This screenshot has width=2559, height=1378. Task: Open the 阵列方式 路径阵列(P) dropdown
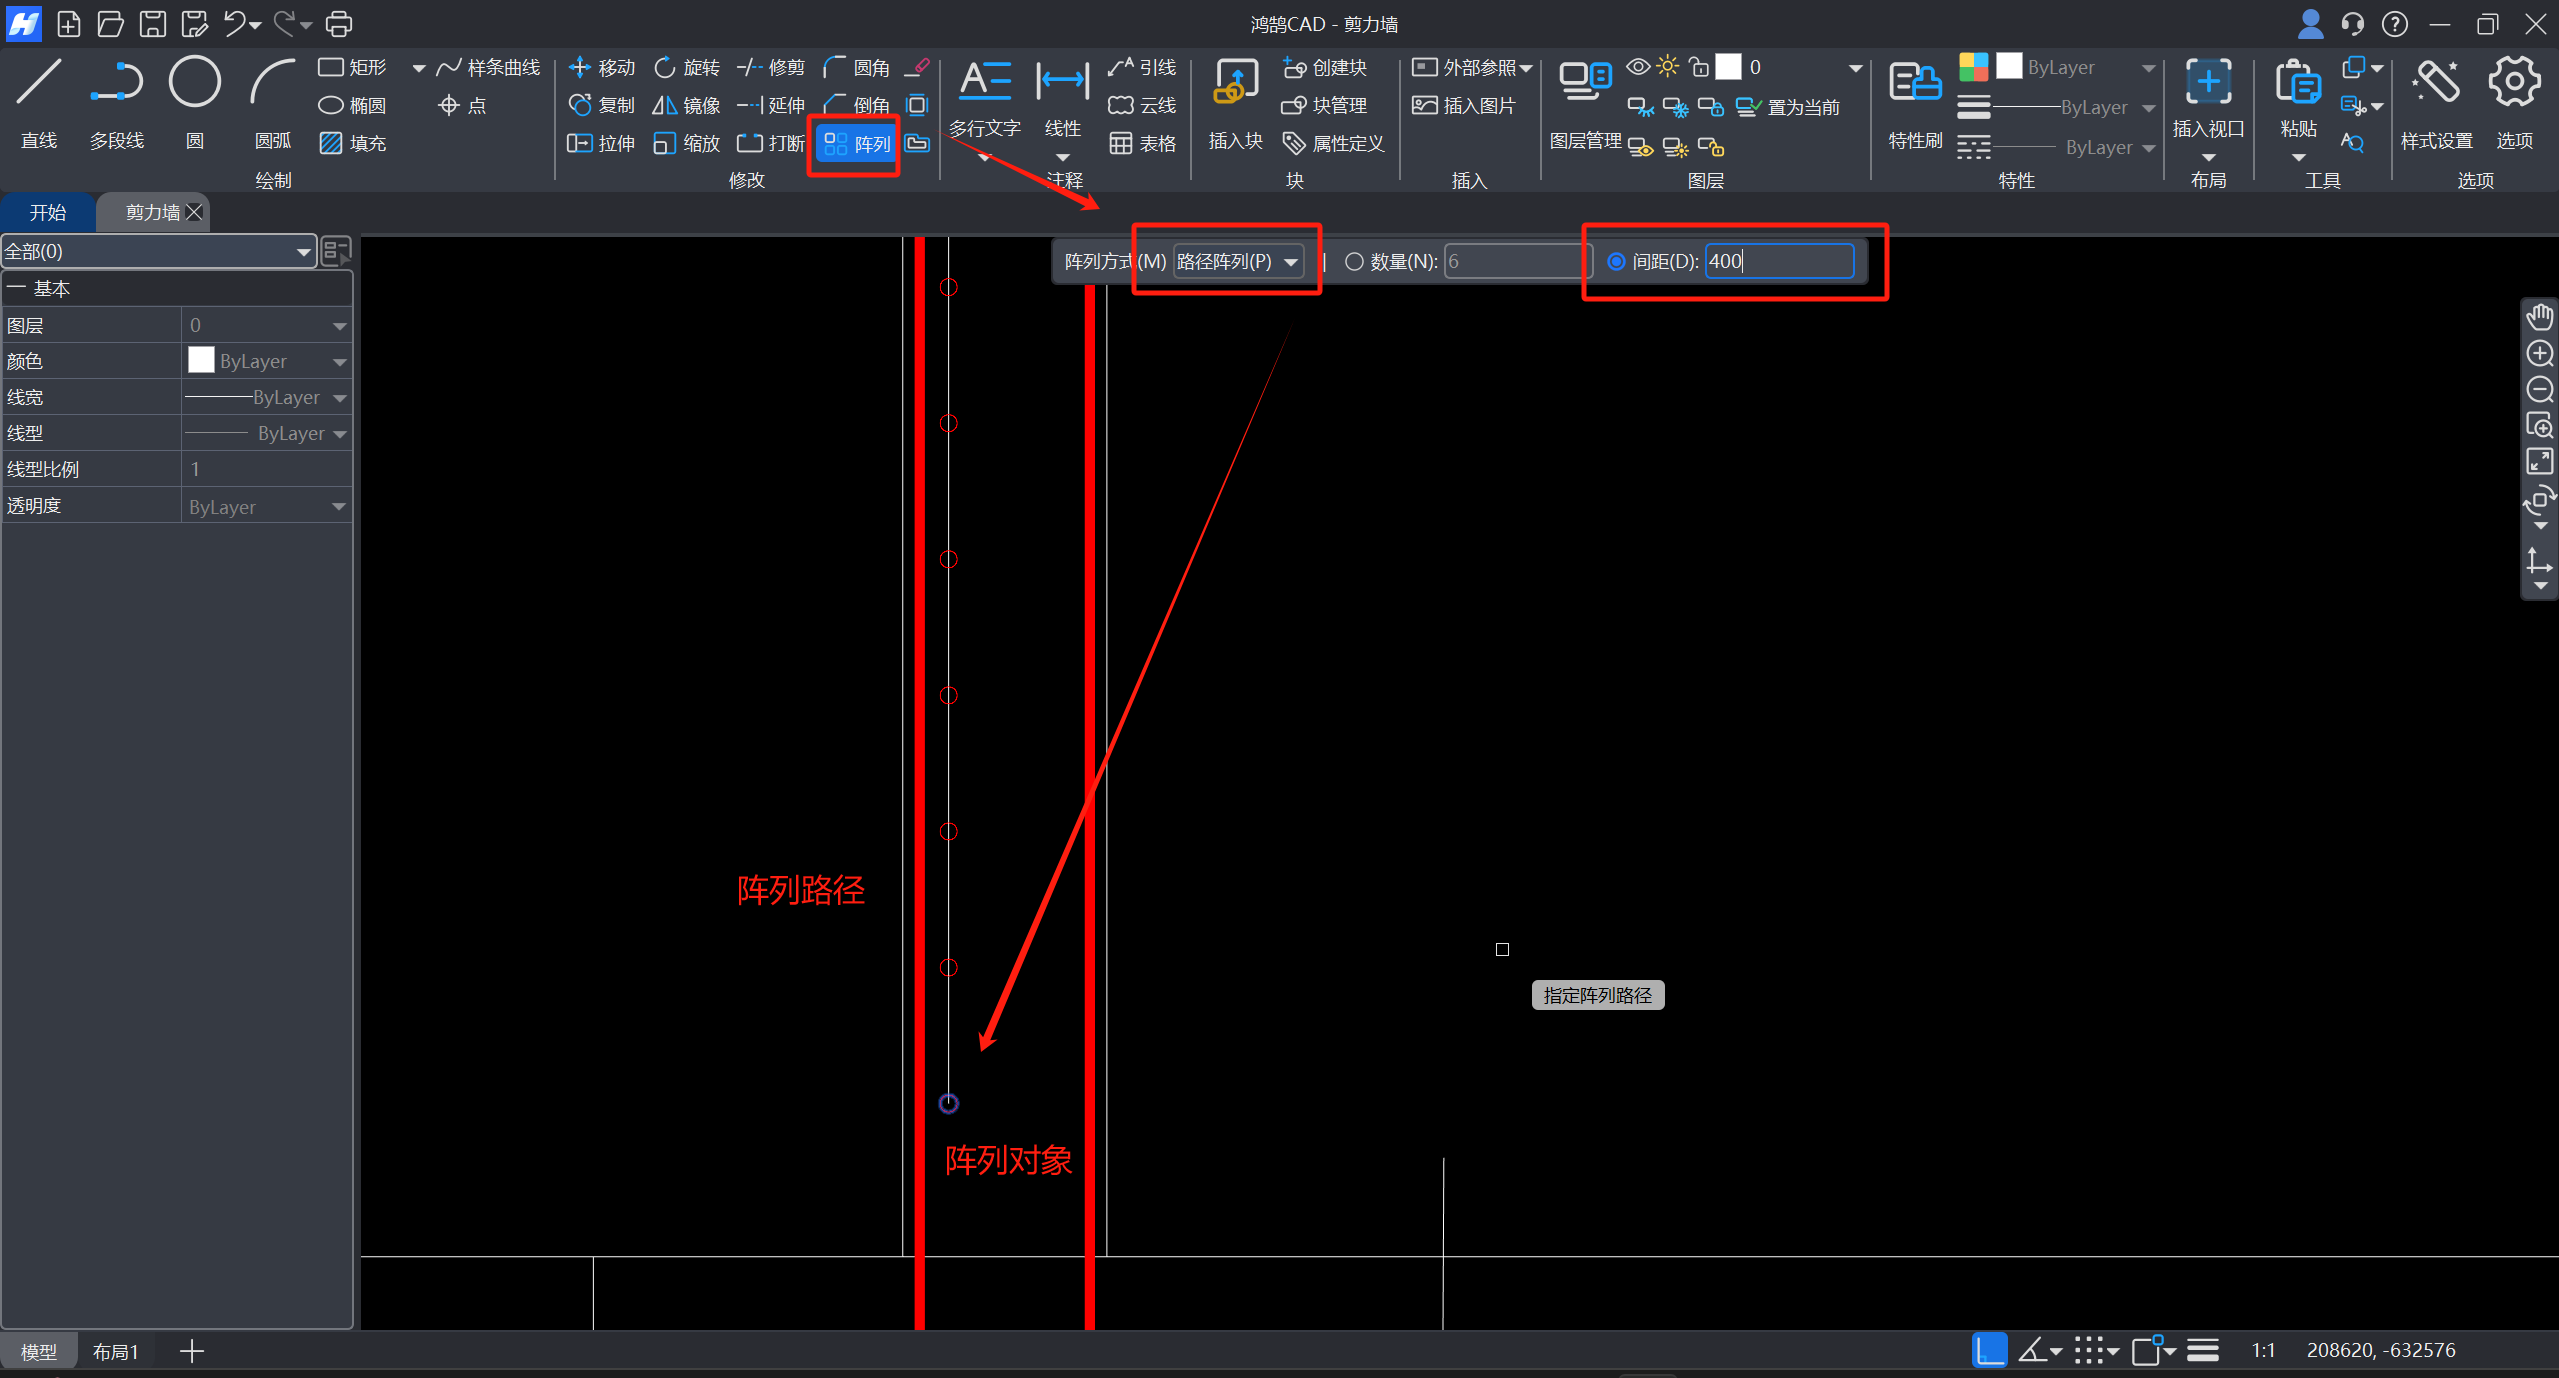coord(1238,262)
